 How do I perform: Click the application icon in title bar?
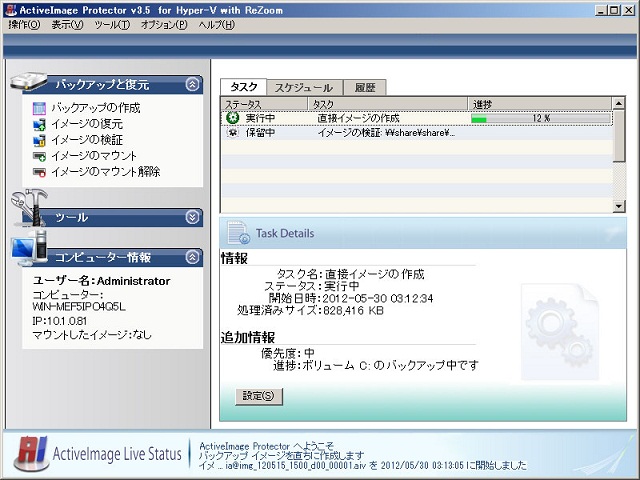point(11,10)
